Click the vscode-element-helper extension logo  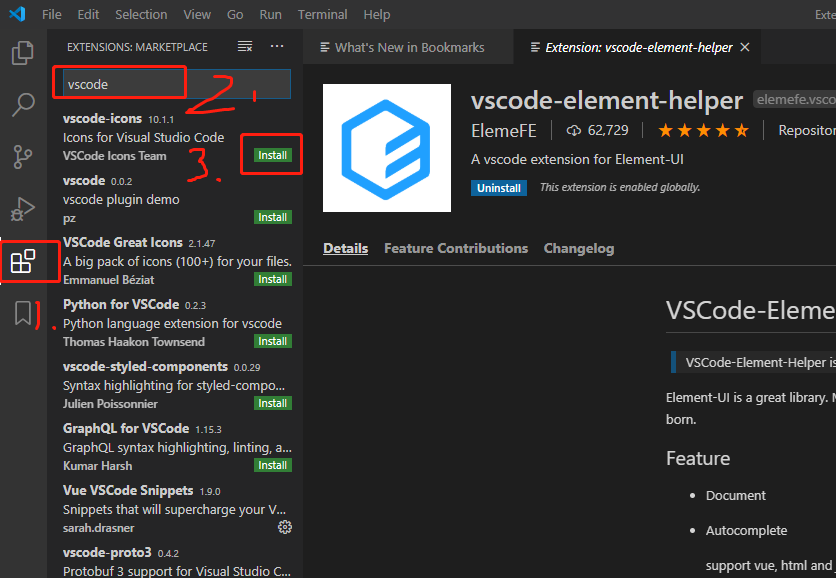click(x=387, y=148)
